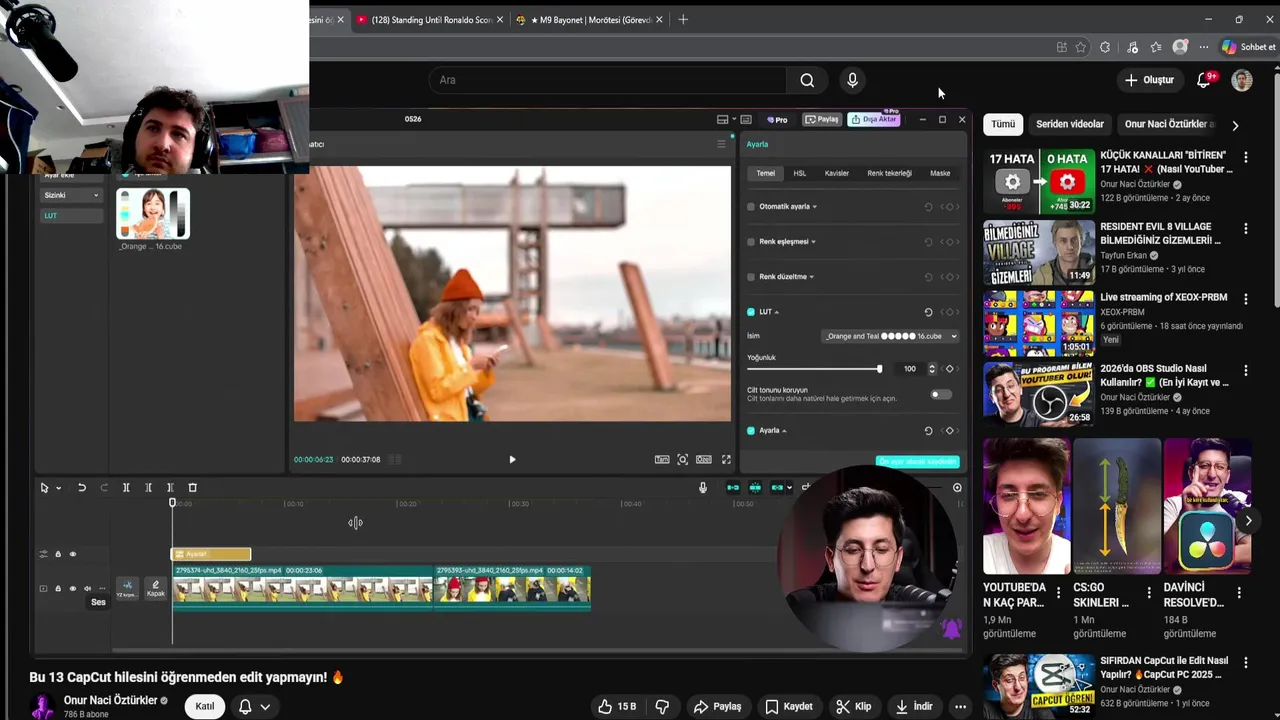1280x720 pixels.
Task: Click the Dışa Aktar export button
Action: click(x=875, y=119)
